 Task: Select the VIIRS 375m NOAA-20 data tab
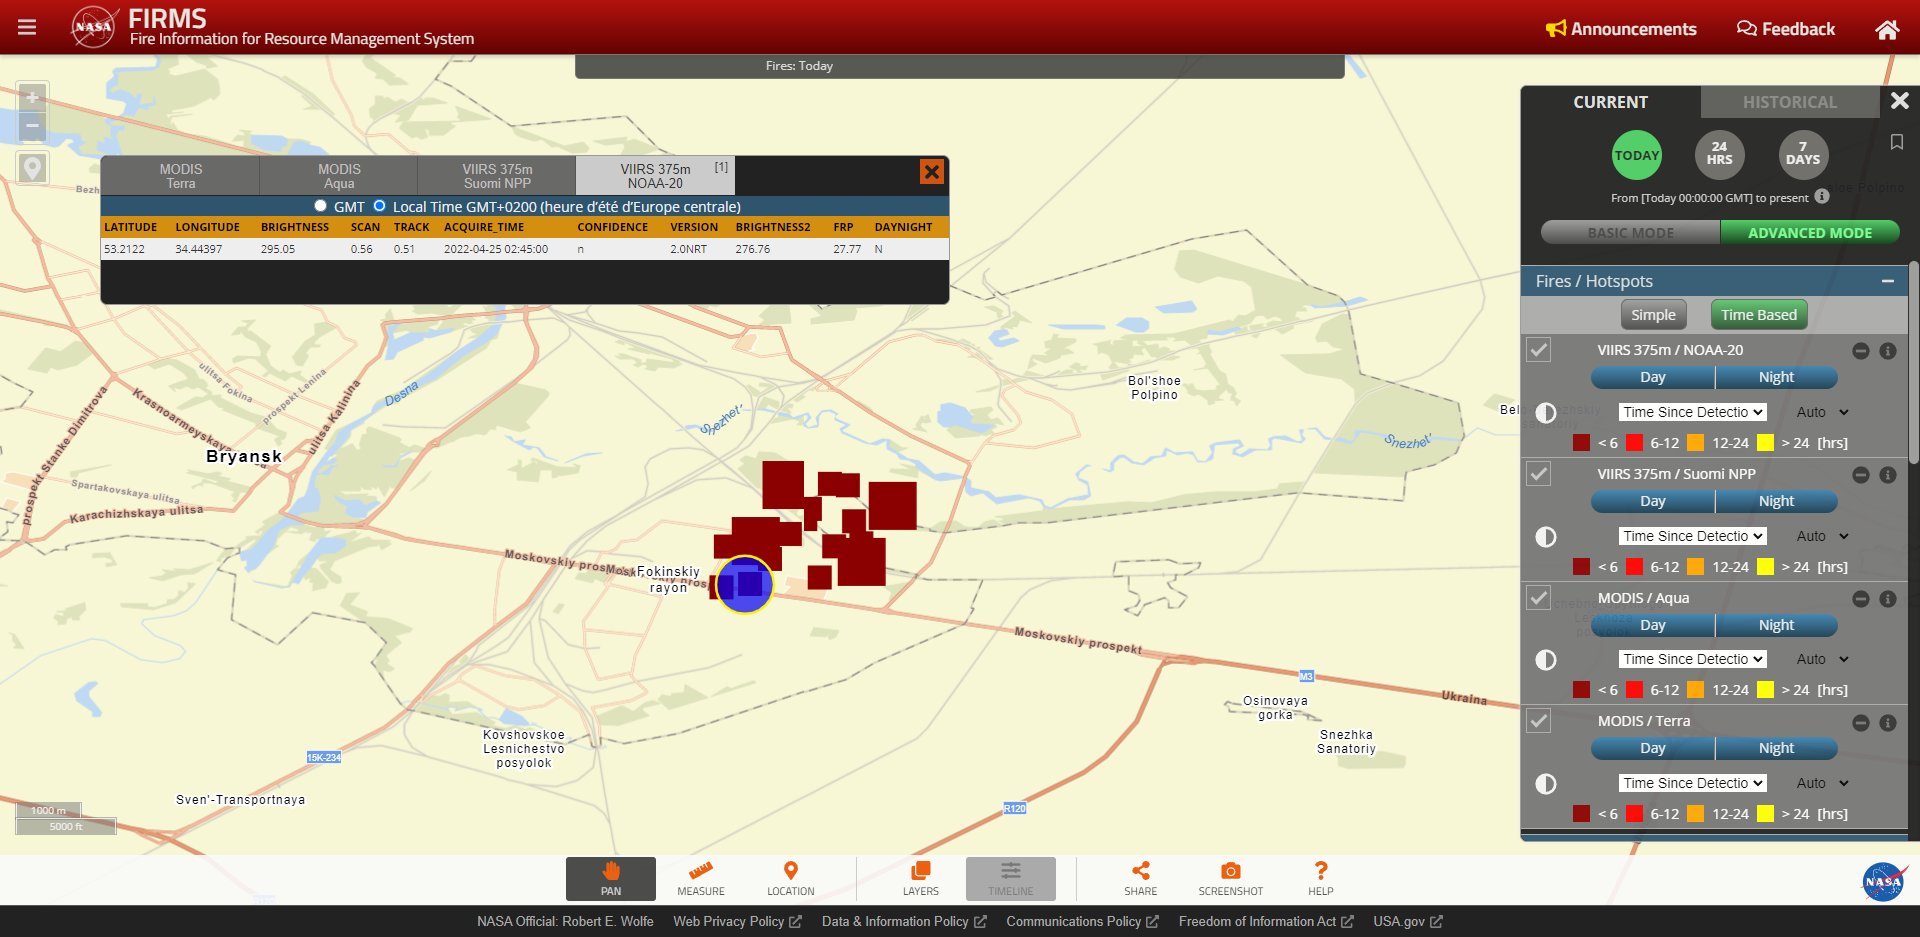(656, 176)
